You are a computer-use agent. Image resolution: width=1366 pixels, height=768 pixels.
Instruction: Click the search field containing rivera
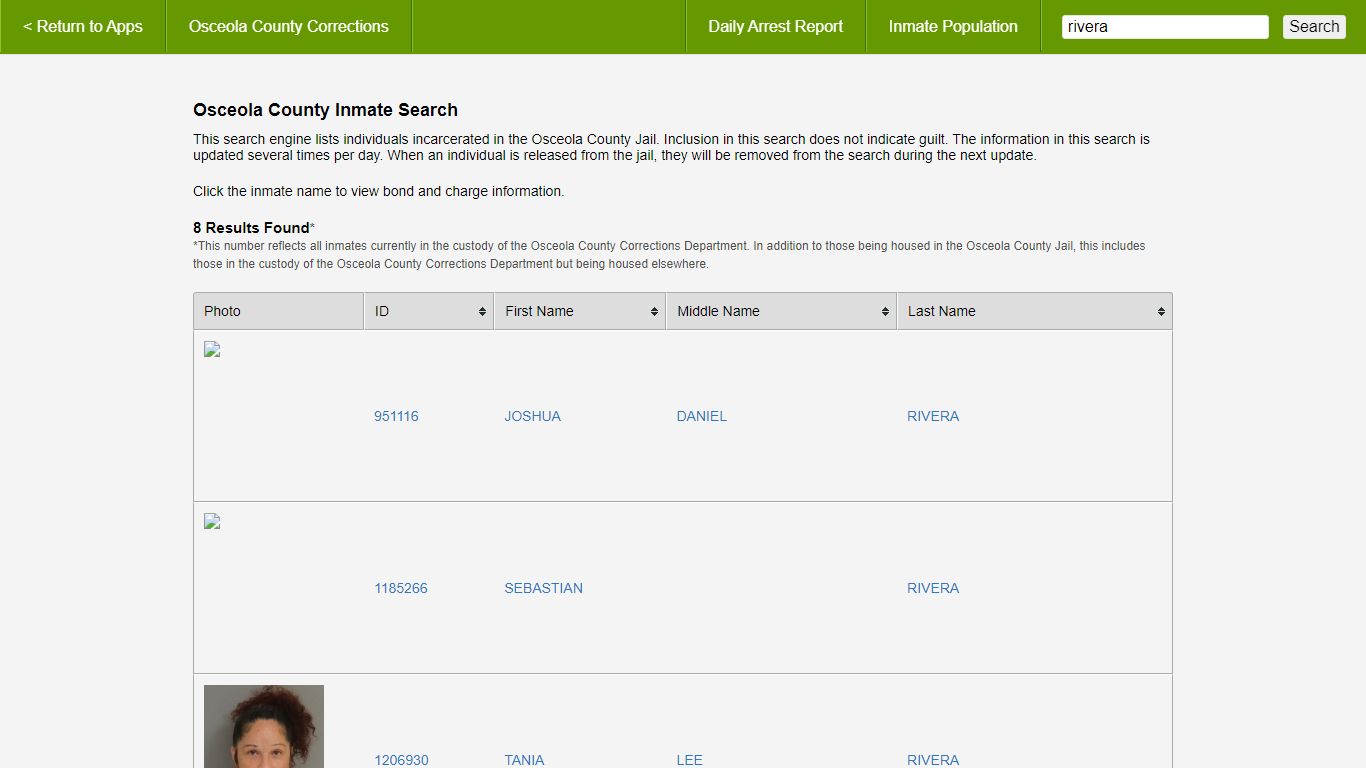[1165, 27]
